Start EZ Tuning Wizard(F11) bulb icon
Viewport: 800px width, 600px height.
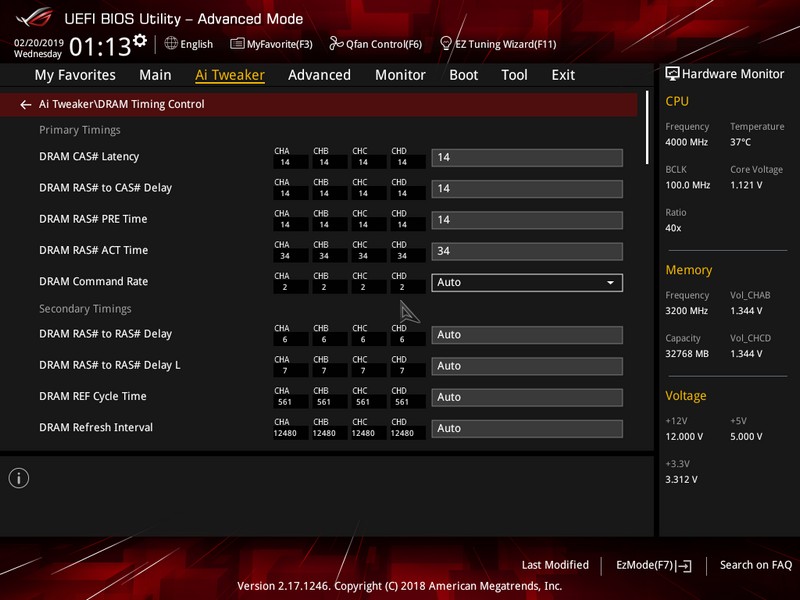point(446,44)
